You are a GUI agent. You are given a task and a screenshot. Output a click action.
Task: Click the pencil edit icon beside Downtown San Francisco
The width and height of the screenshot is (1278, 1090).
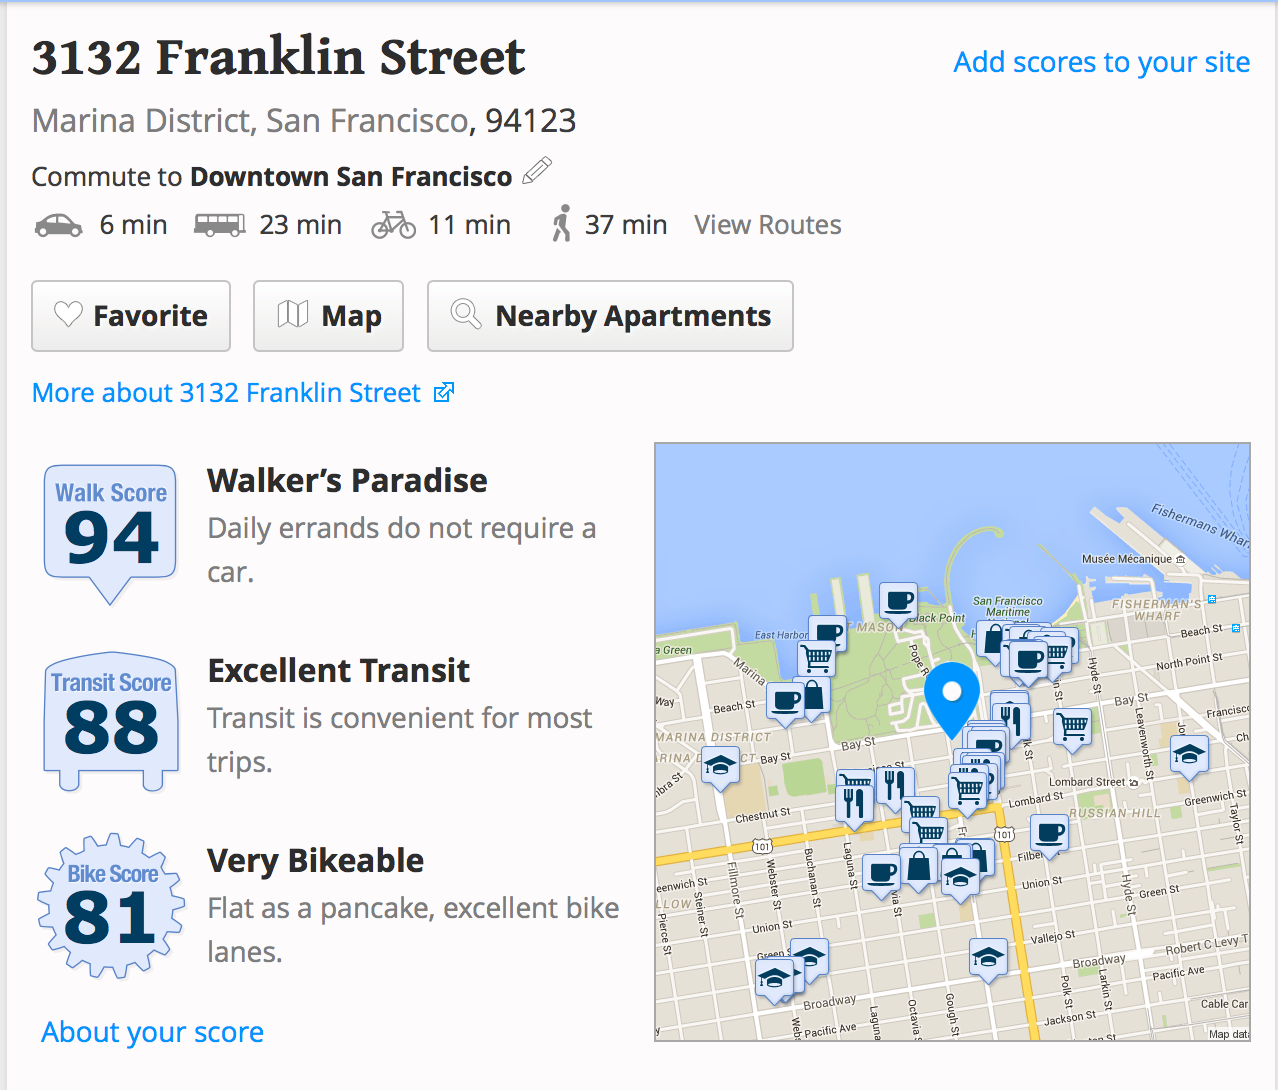click(x=537, y=171)
